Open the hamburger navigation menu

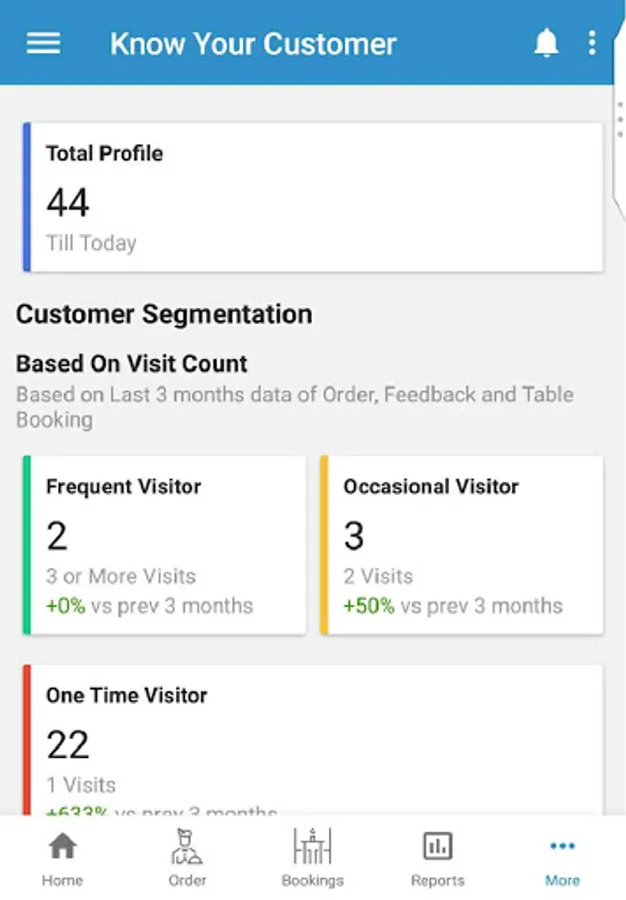[x=43, y=43]
